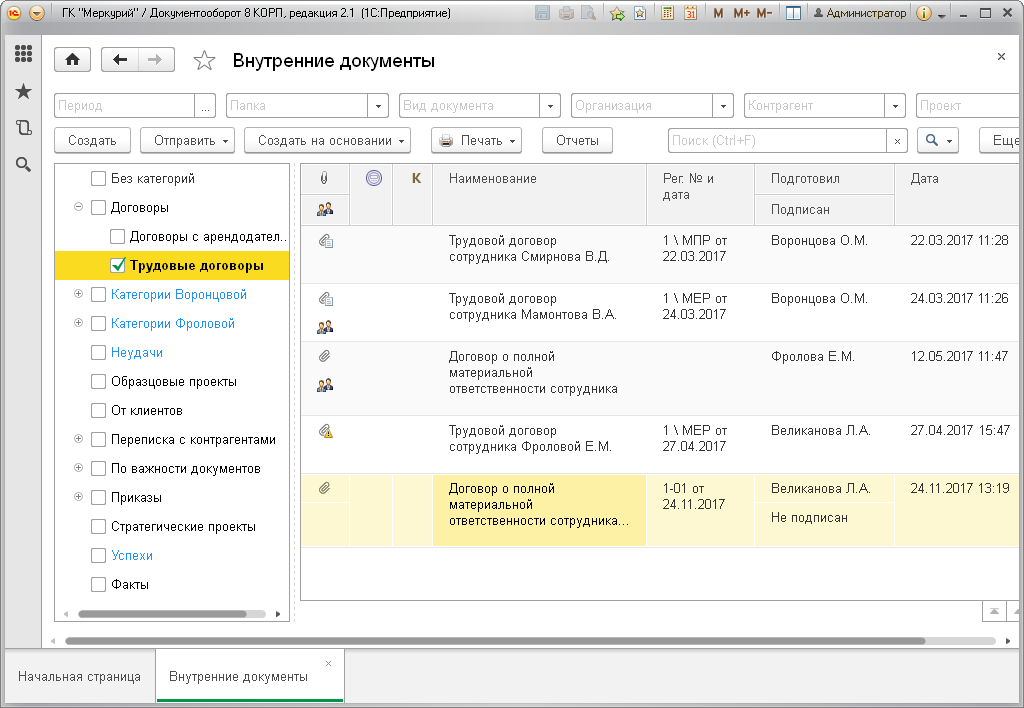Uncheck the Трудовые договоры checkbox
This screenshot has height=708, width=1024.
click(x=118, y=265)
